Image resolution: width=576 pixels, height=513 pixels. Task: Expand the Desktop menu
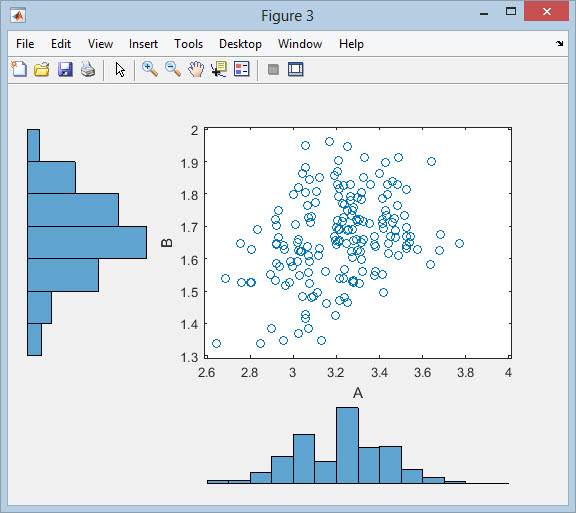[x=240, y=44]
